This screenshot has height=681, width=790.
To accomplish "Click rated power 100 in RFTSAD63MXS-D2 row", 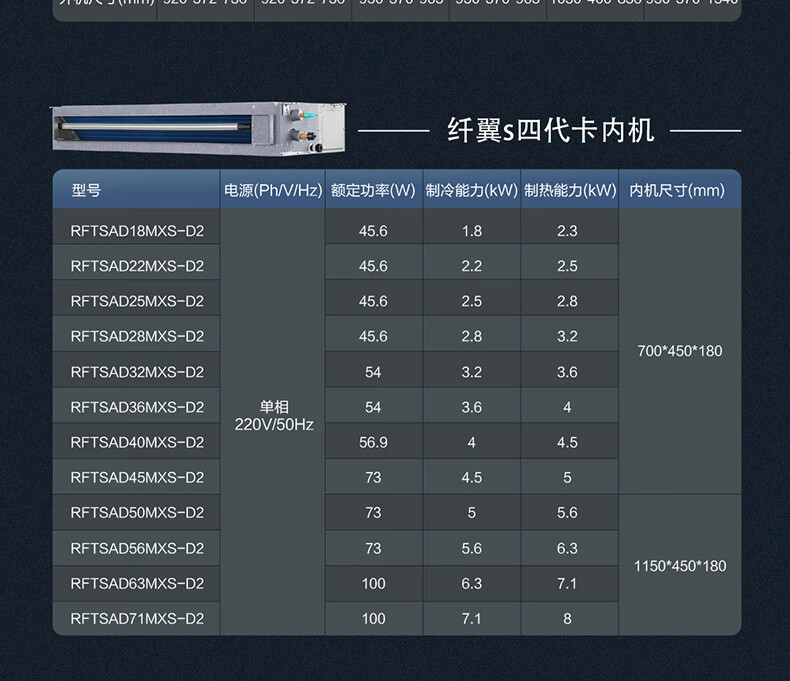I will (373, 583).
